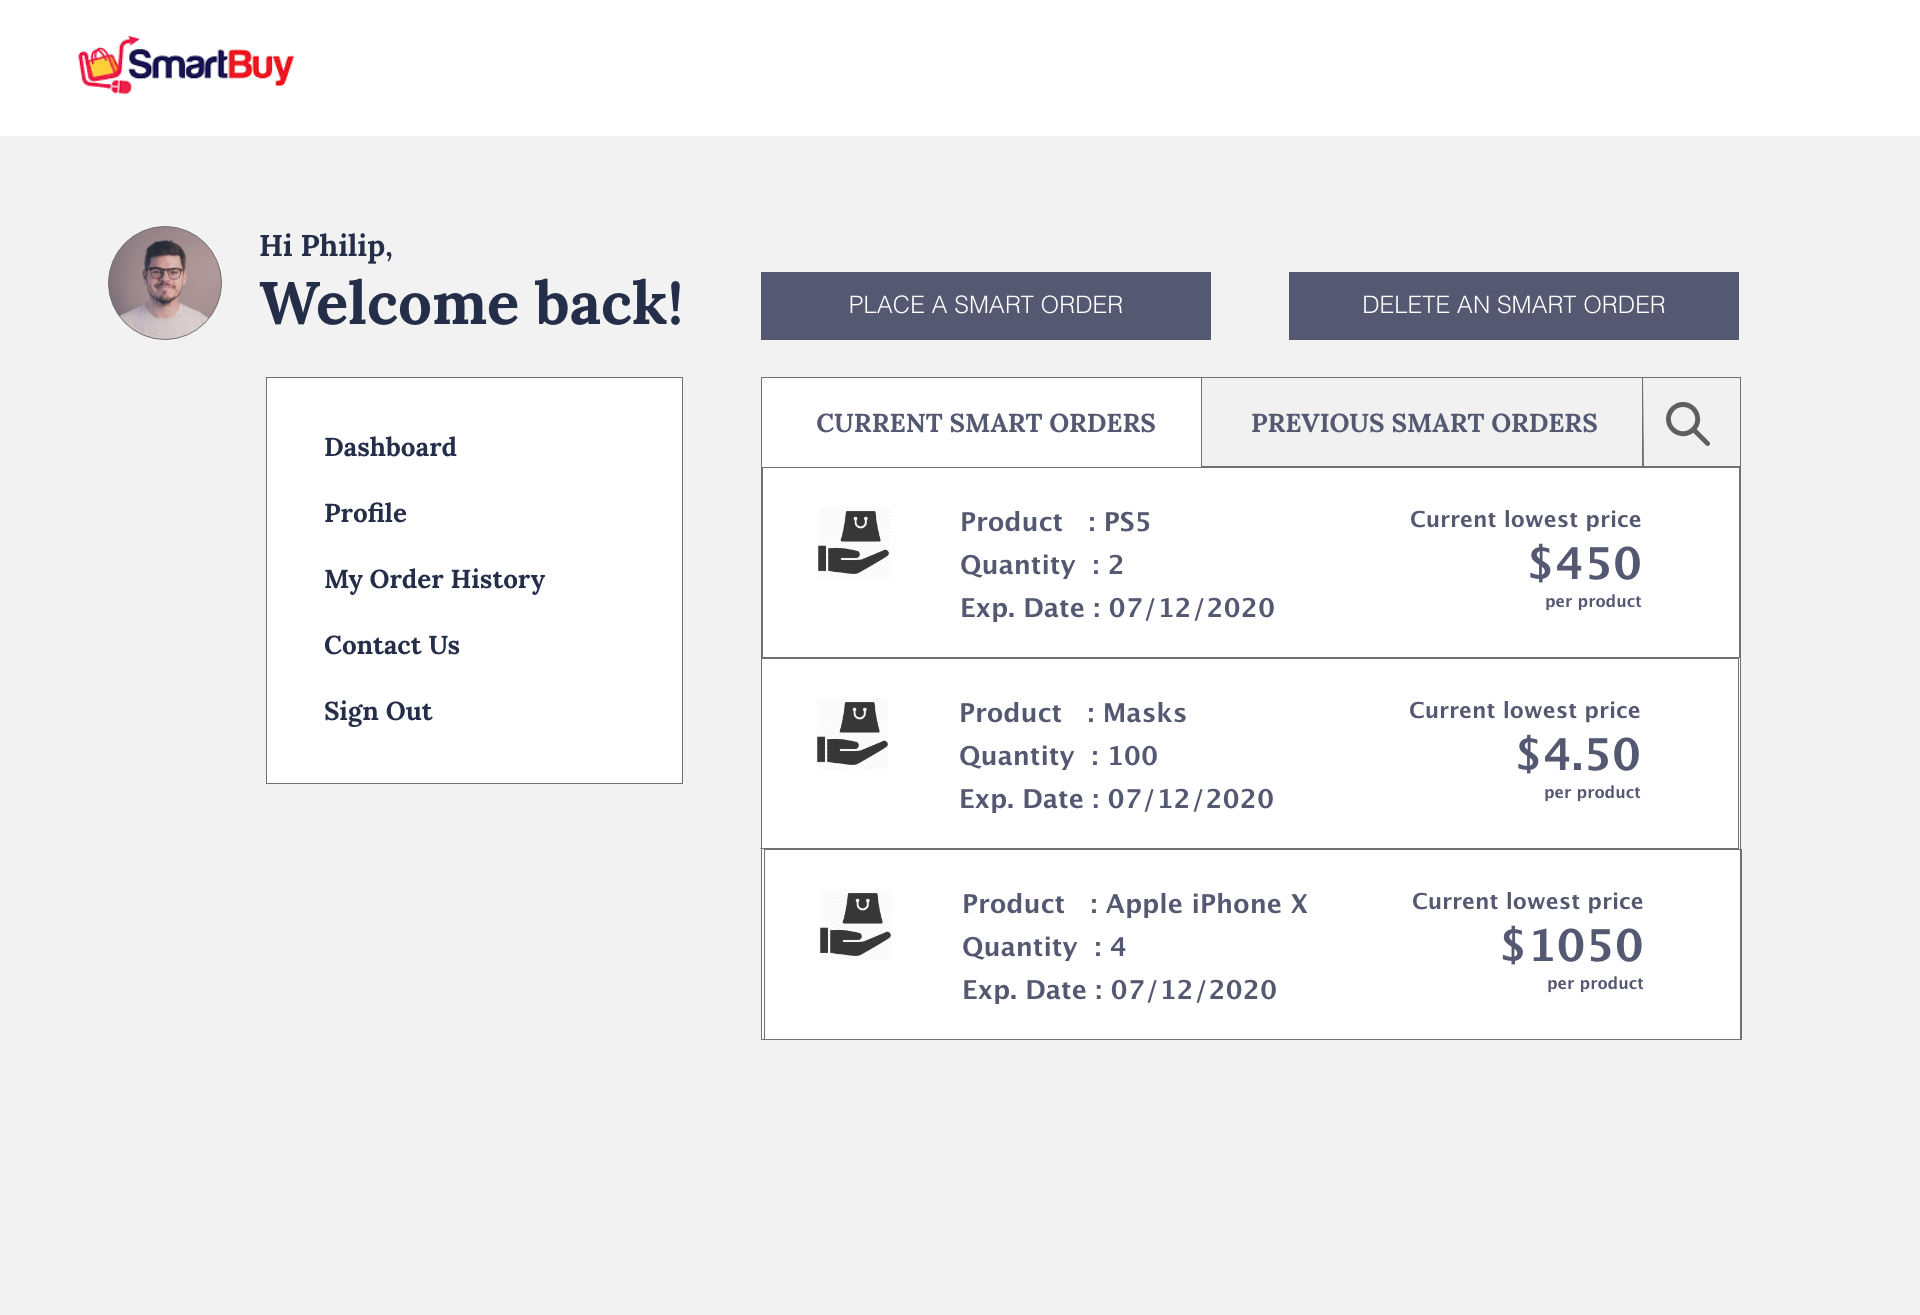Open Dashboard from the sidebar
This screenshot has width=1920, height=1315.
coord(390,447)
